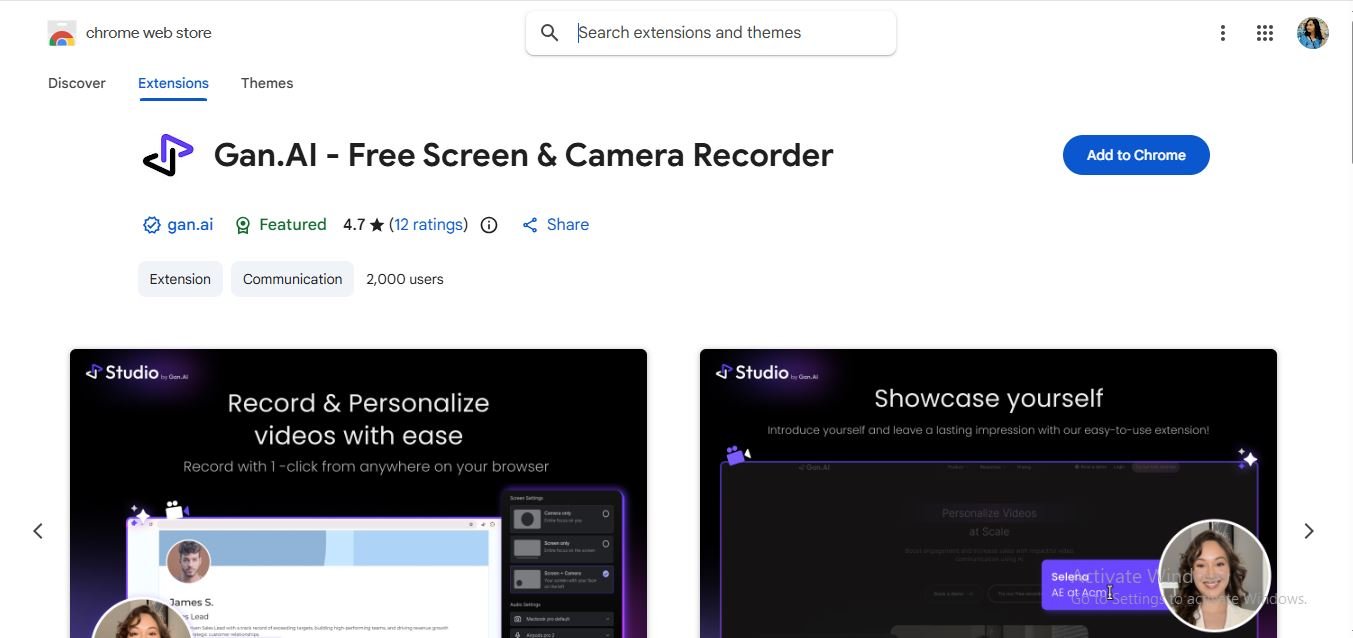Click the 4.7 star rating text

(x=363, y=225)
